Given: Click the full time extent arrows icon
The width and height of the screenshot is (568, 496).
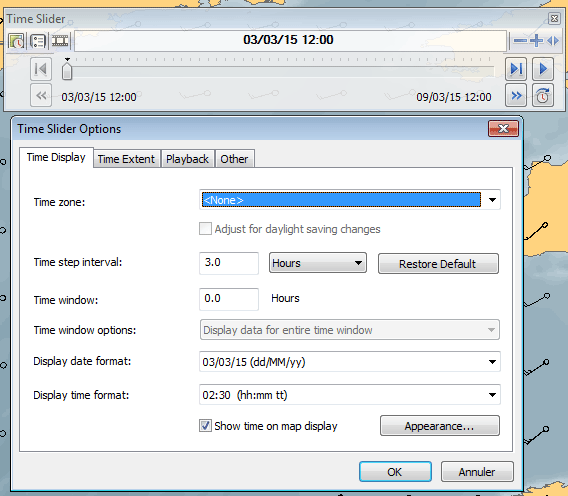Looking at the screenshot, I should click(x=553, y=41).
